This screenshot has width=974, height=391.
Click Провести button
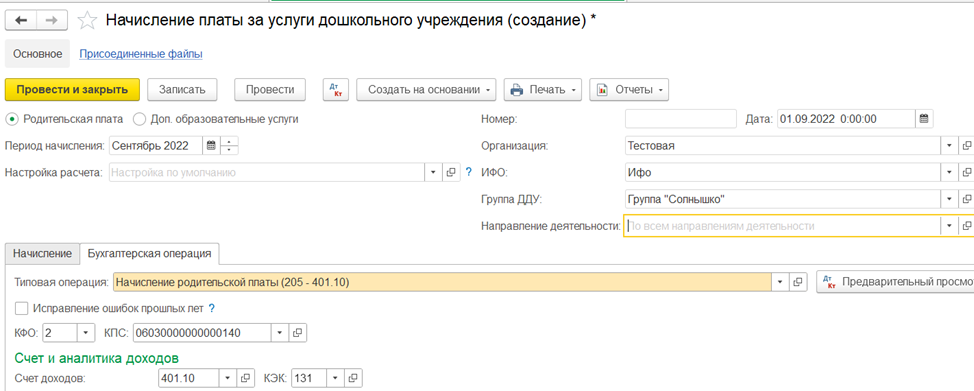pos(270,90)
